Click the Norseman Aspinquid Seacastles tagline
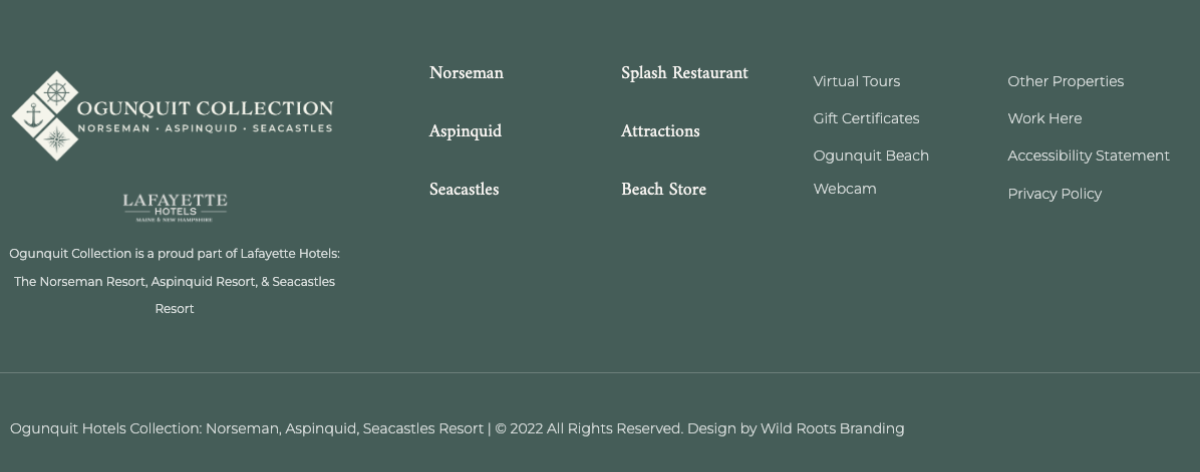The image size is (1200, 472). point(205,129)
